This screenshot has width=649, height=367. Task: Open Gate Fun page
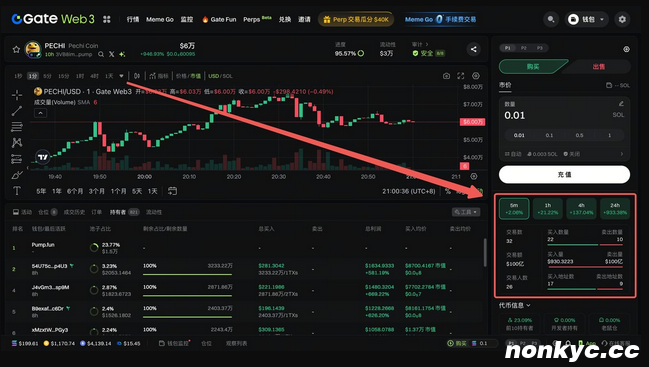coord(219,19)
